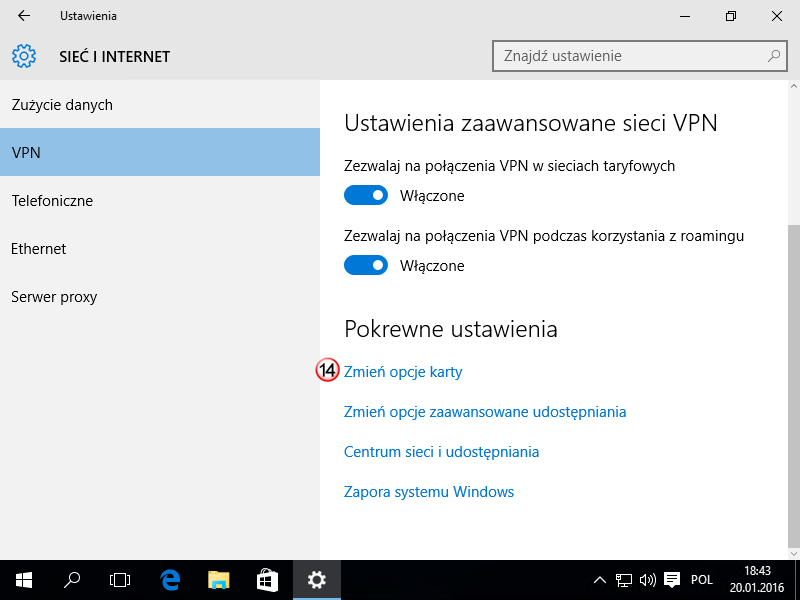Go back with the arrow icon

(23, 16)
